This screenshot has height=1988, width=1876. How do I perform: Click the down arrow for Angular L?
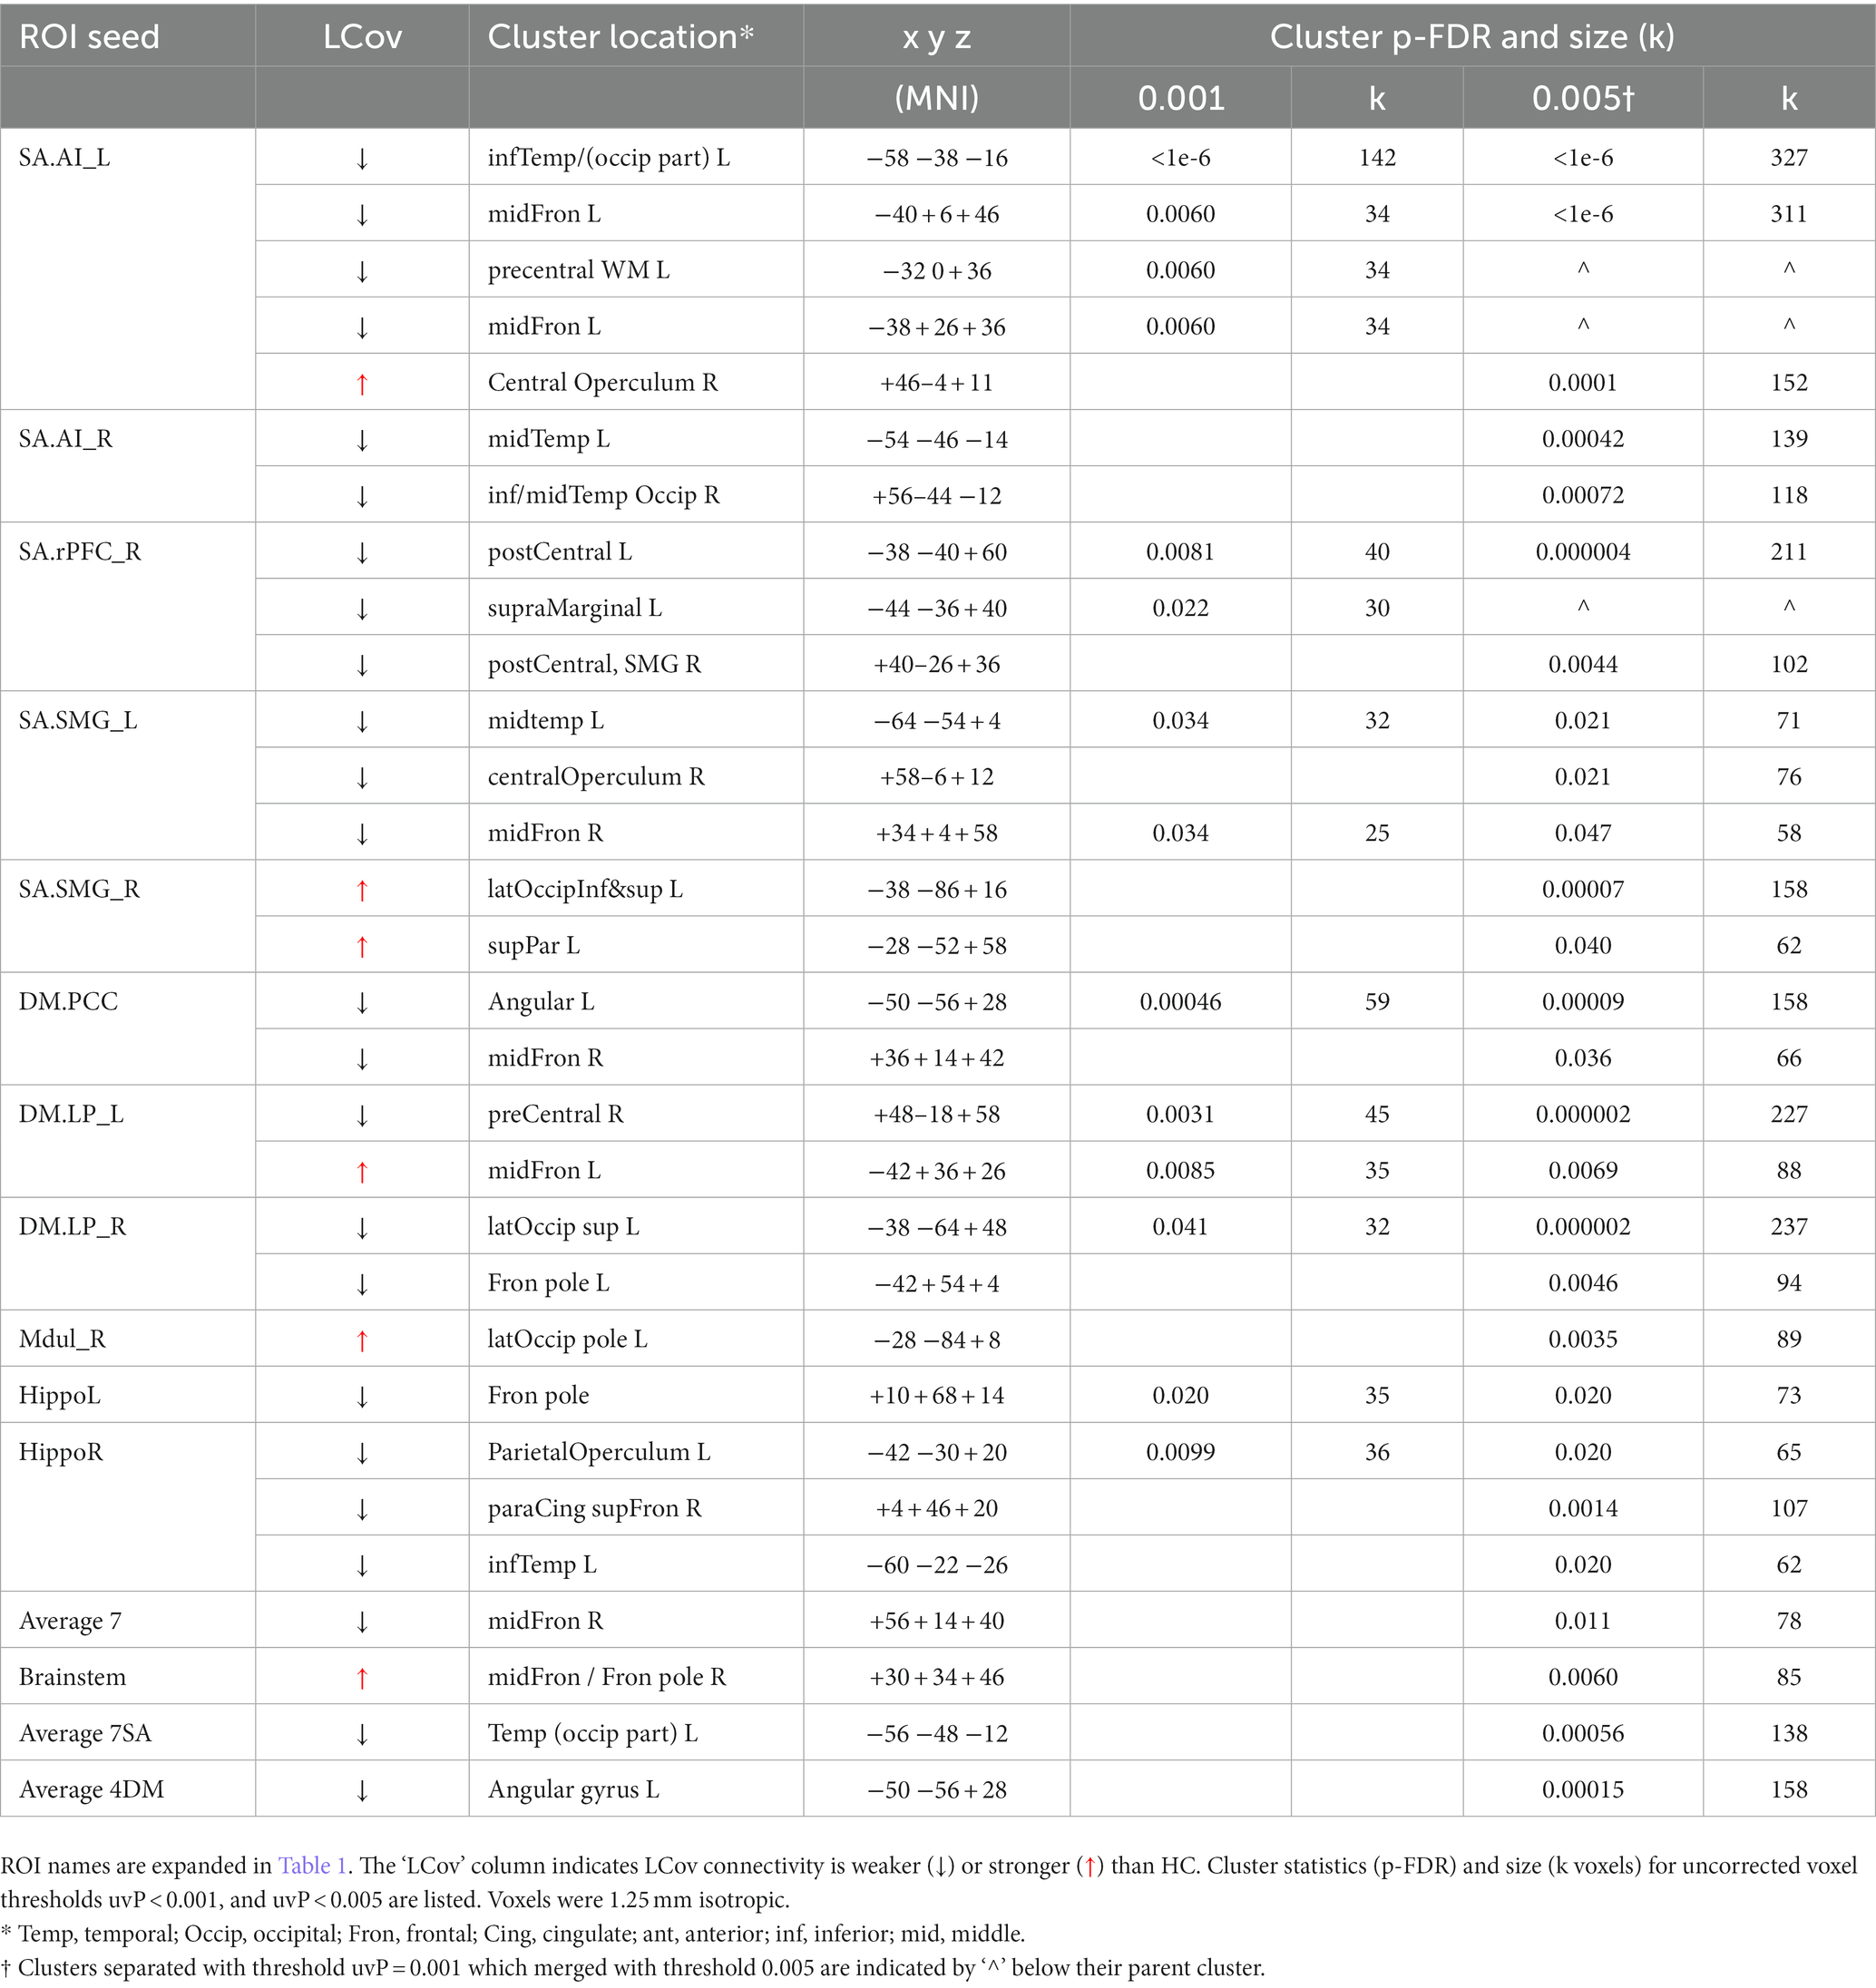tap(362, 1002)
